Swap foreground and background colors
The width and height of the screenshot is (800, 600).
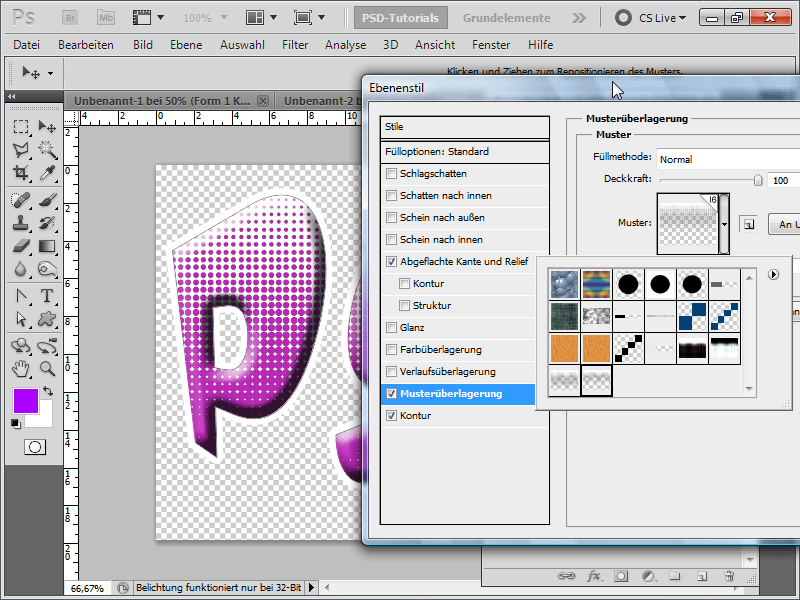(x=48, y=391)
